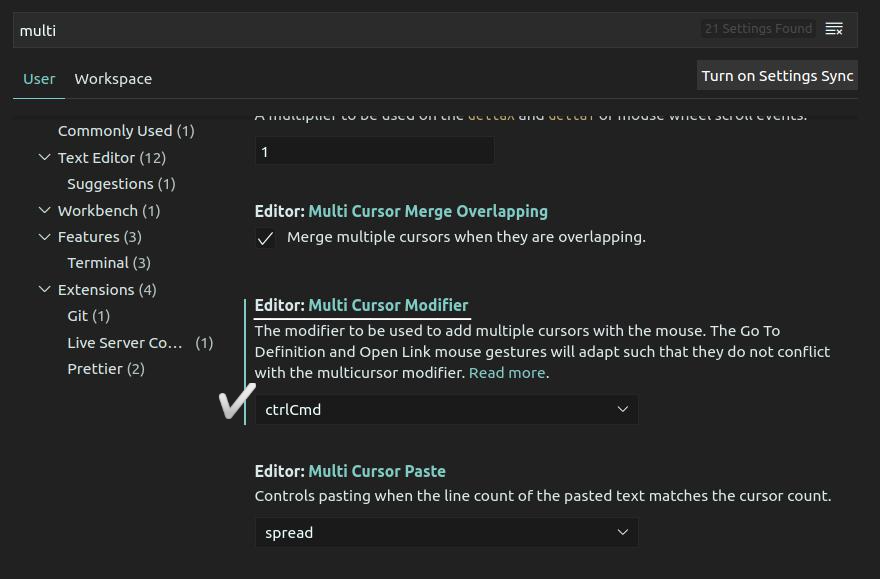Switch to the User settings tab
This screenshot has height=579, width=880.
(x=39, y=79)
